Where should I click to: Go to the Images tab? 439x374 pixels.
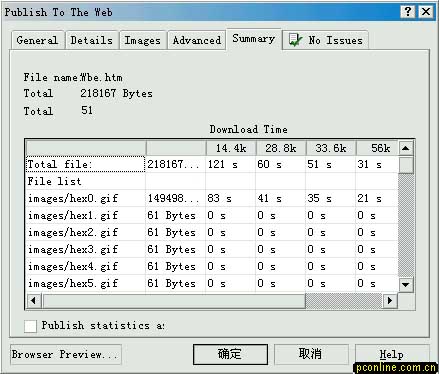click(143, 40)
